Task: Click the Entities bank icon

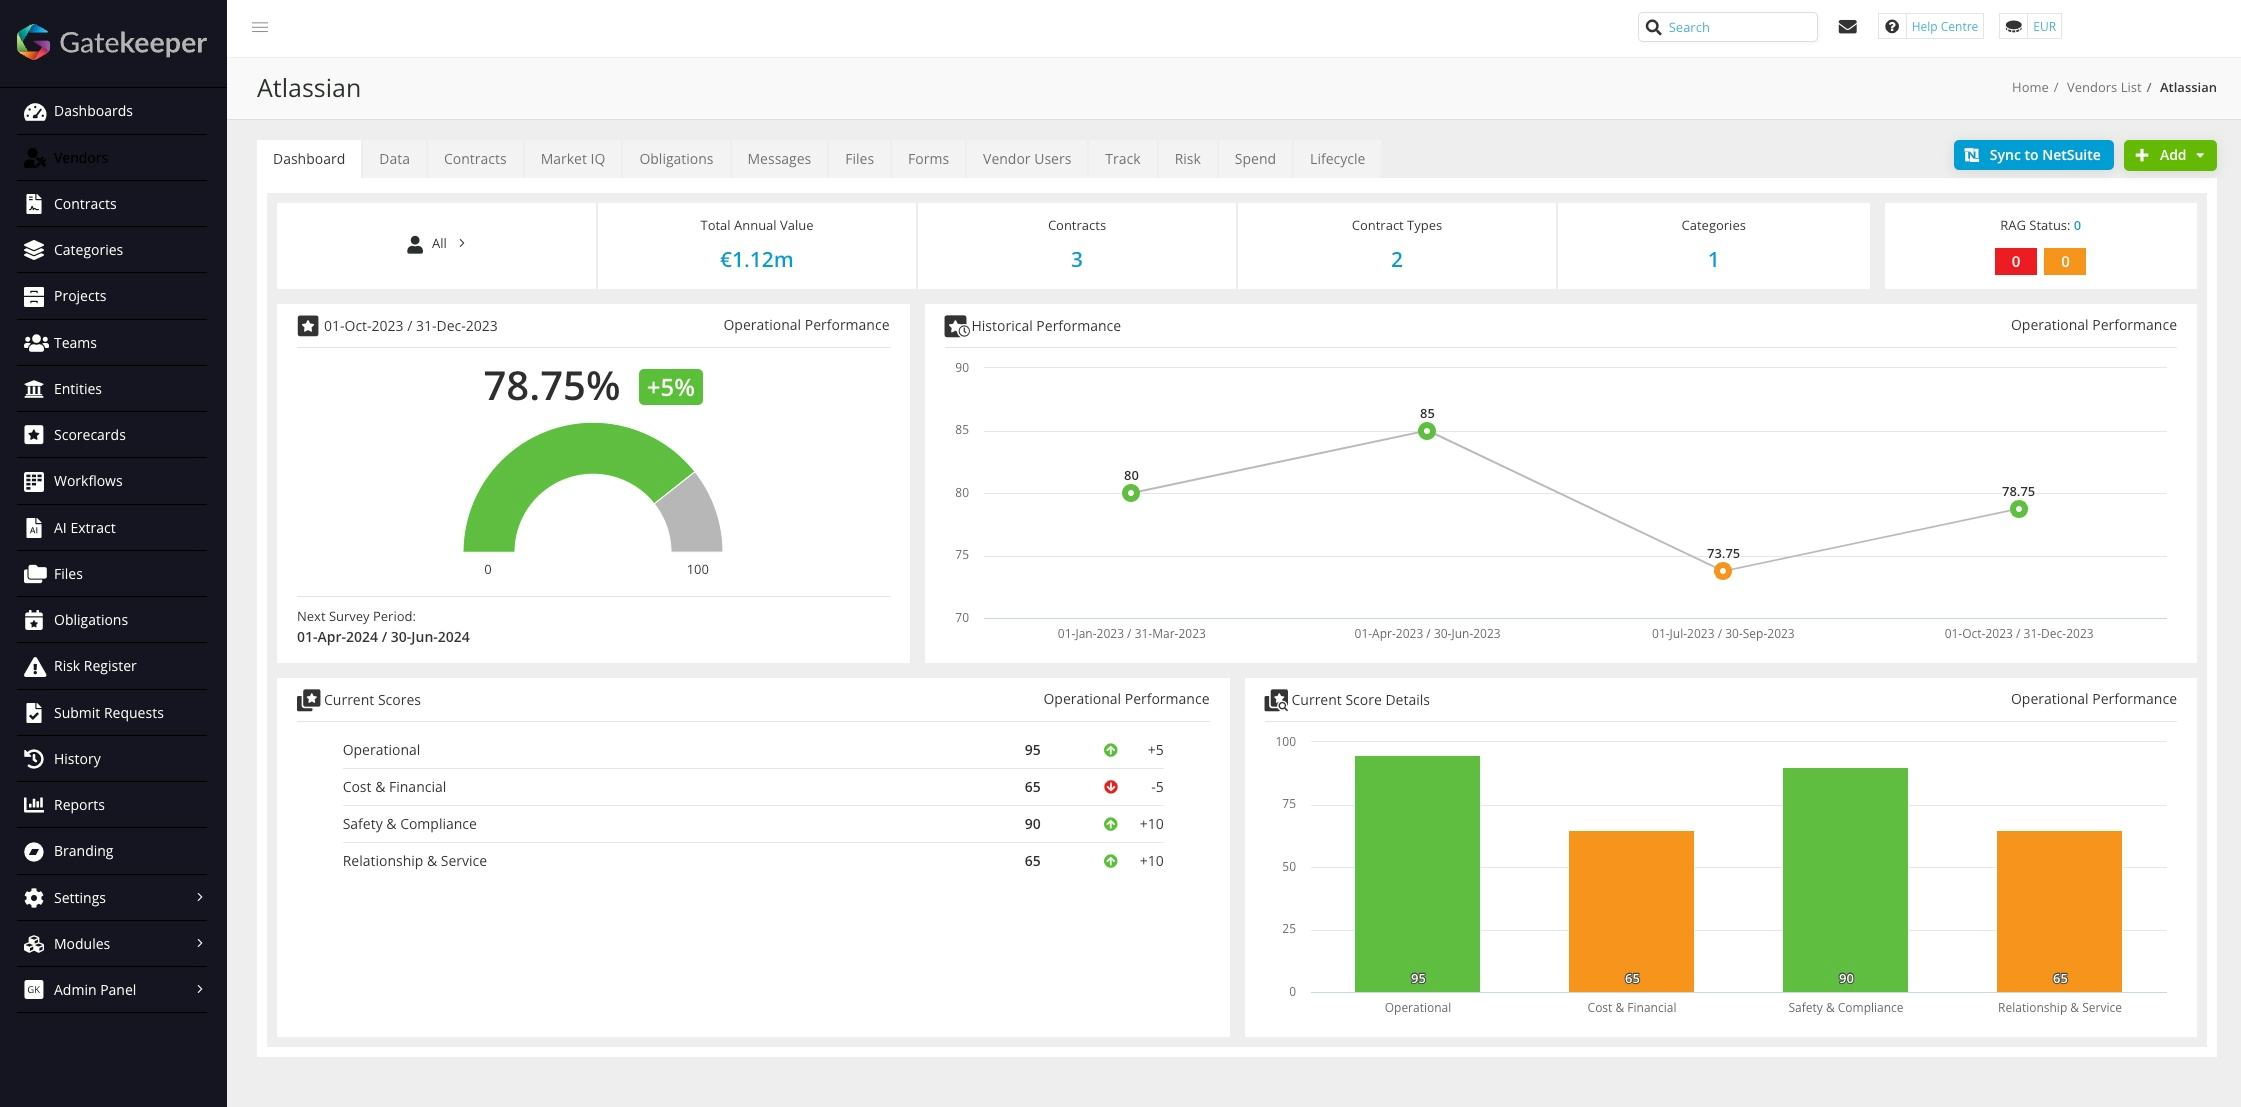Action: click(34, 389)
